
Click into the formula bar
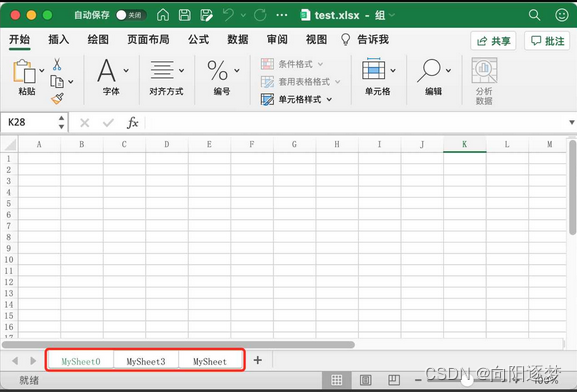click(x=356, y=123)
